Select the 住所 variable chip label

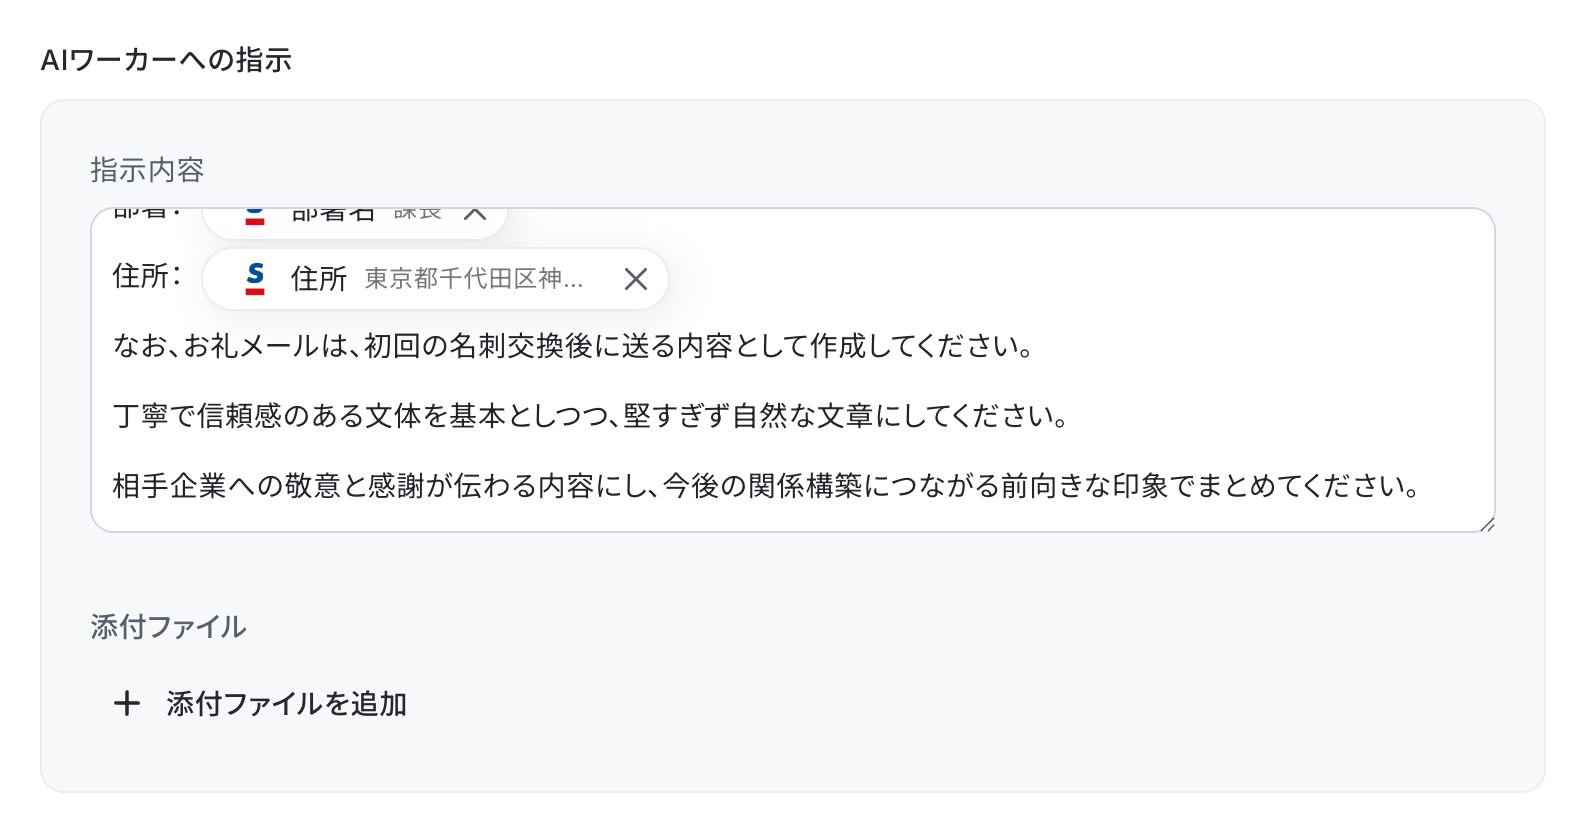pos(318,279)
